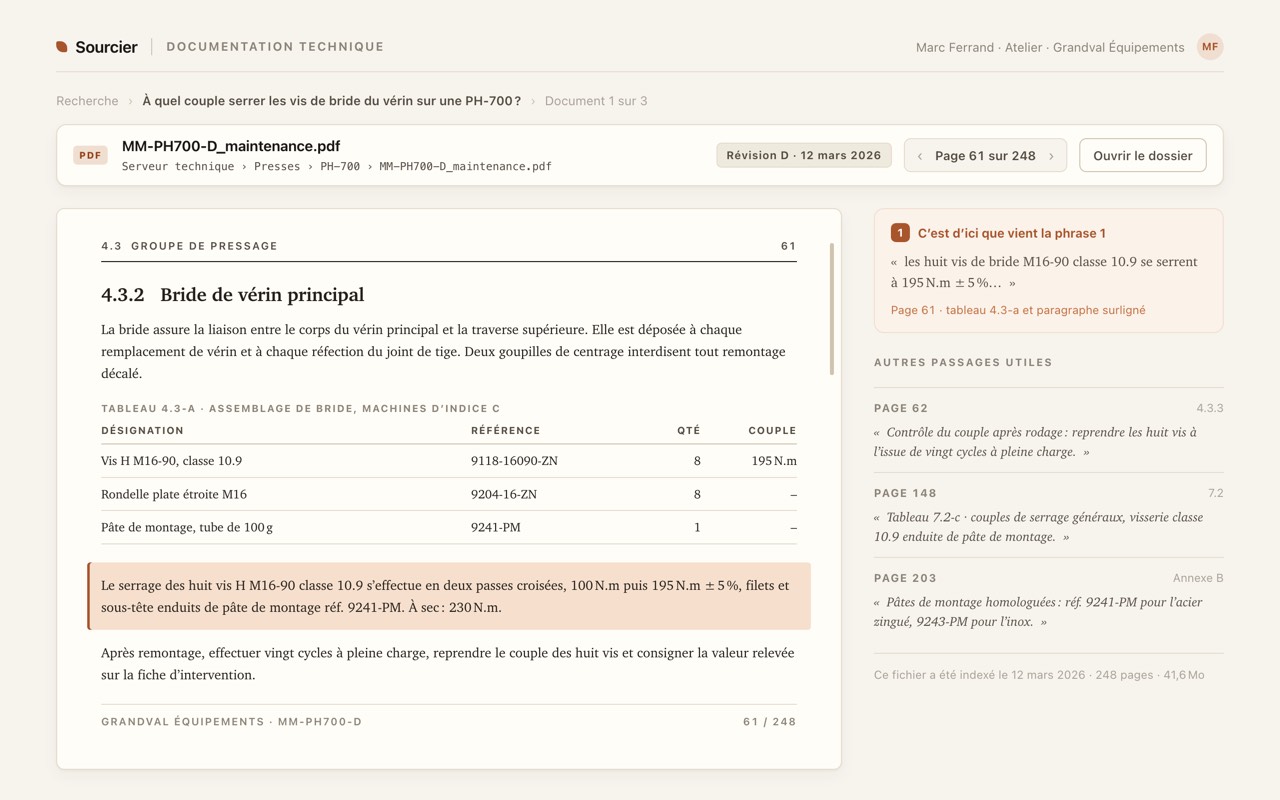Click Marc Ferrand · Atelier user label
This screenshot has height=800, width=1280.
tap(1050, 47)
